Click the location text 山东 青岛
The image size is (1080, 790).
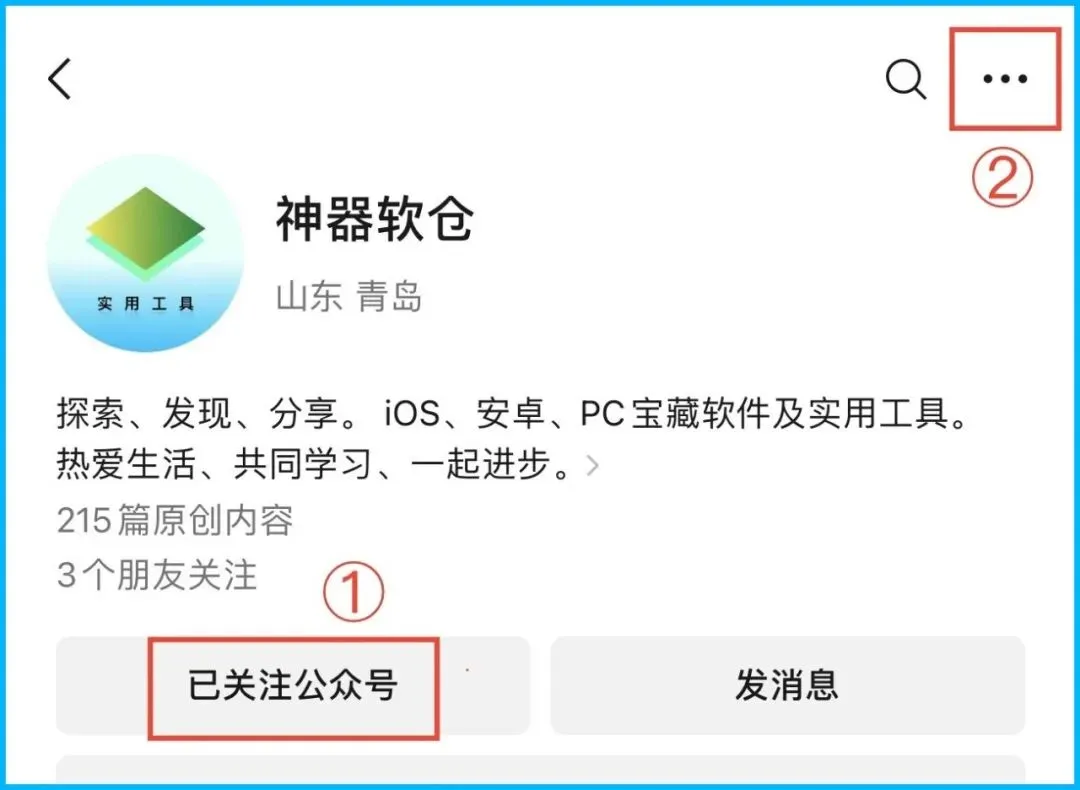(x=349, y=297)
